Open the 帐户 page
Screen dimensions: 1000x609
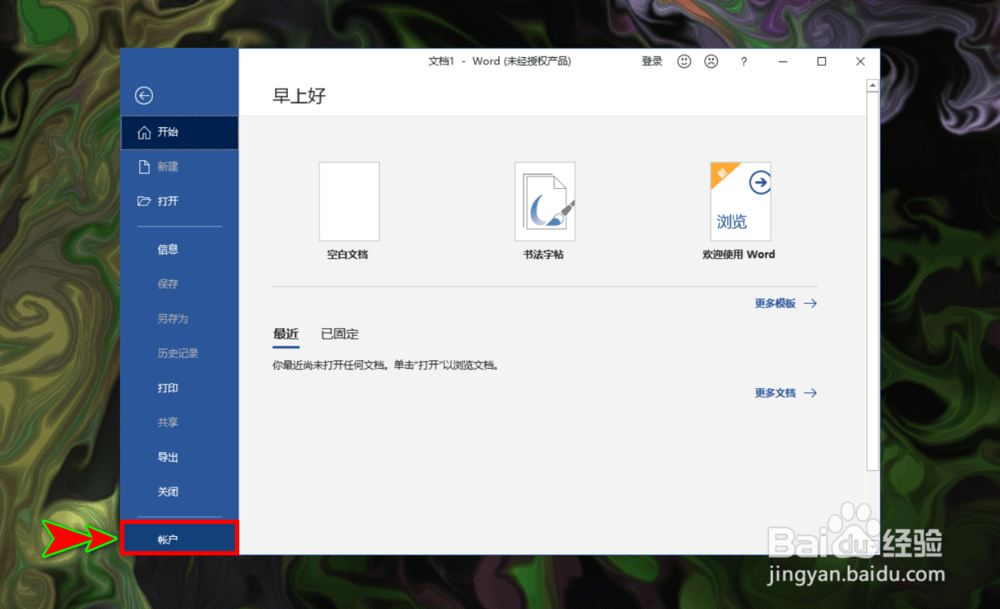coord(179,539)
